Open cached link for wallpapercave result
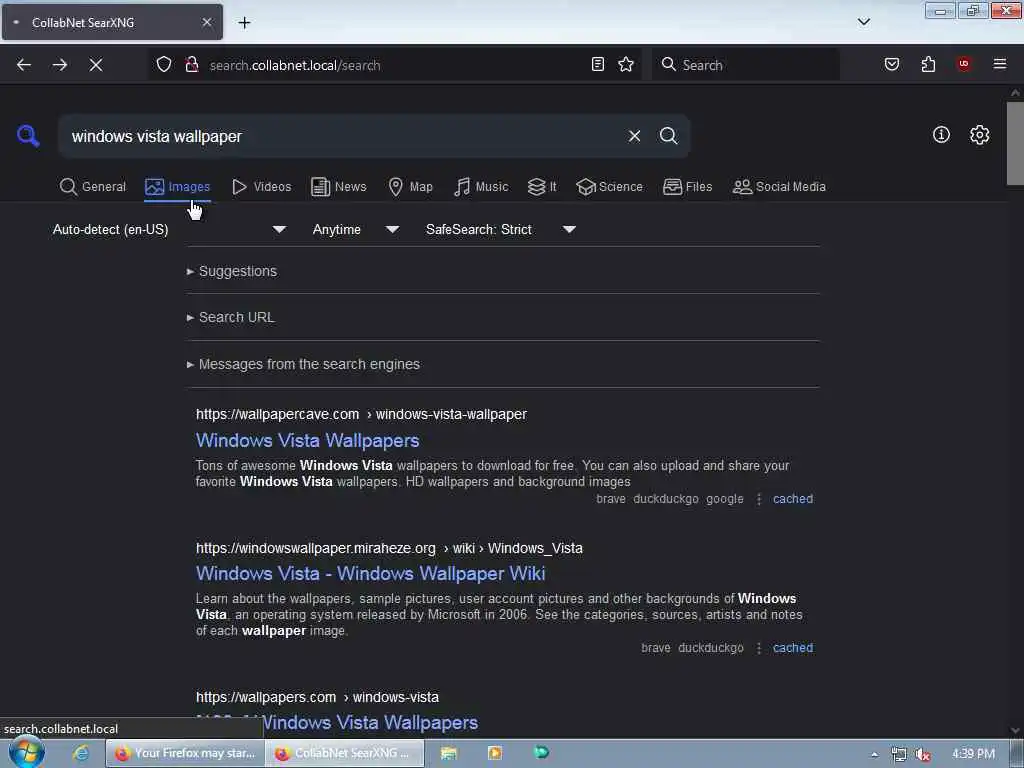 [x=793, y=499]
